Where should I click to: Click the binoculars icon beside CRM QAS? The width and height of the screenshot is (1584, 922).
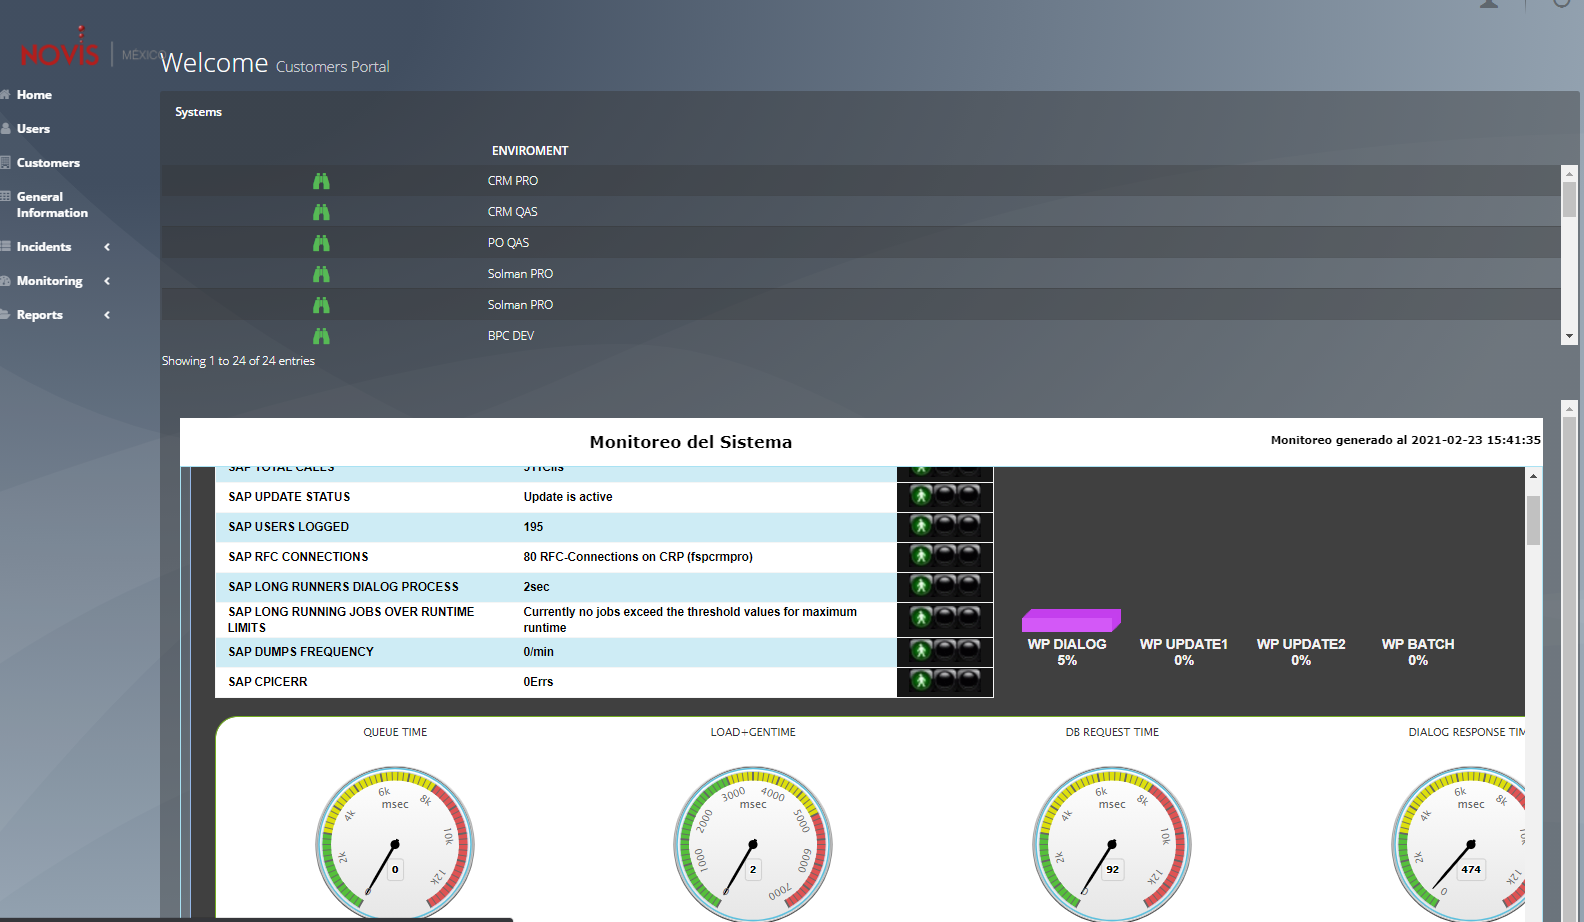[x=321, y=212]
